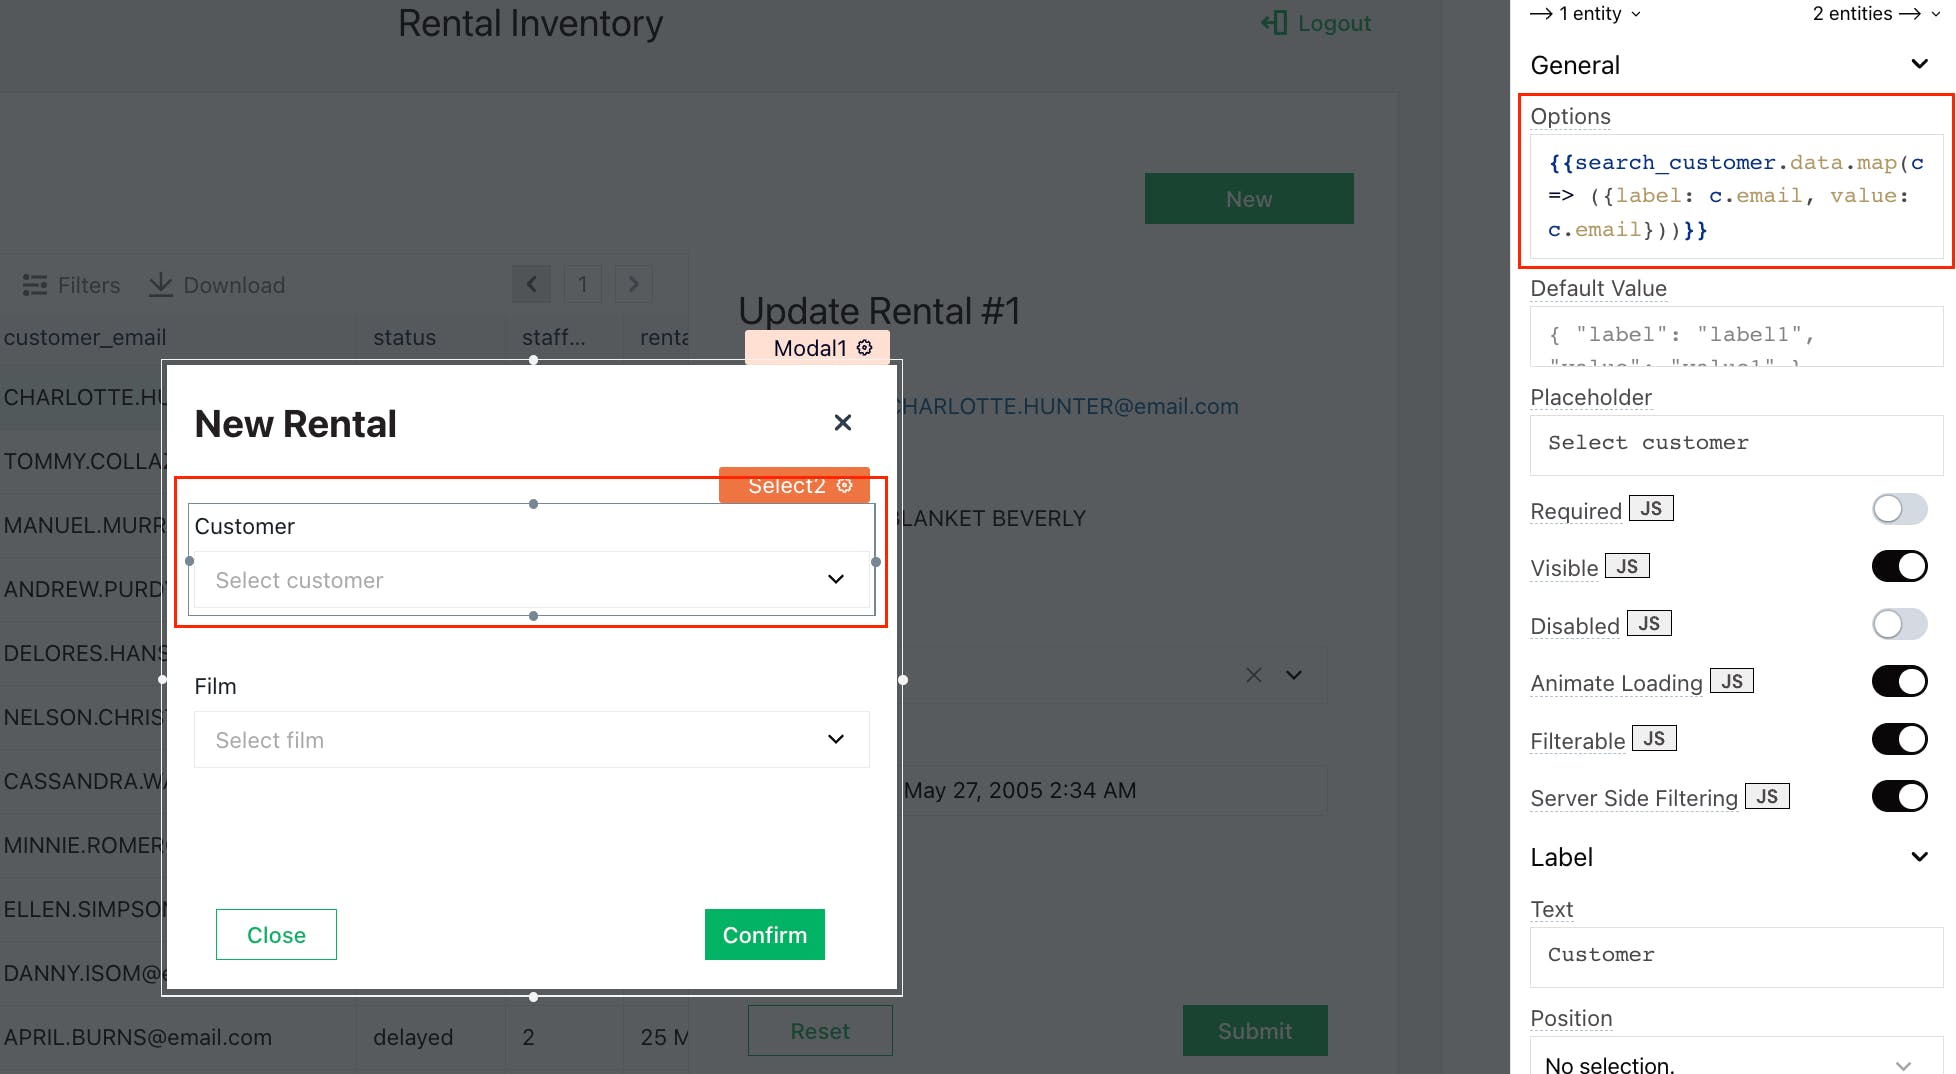Click the Filters icon in table toolbar
This screenshot has width=1956, height=1074.
click(35, 285)
